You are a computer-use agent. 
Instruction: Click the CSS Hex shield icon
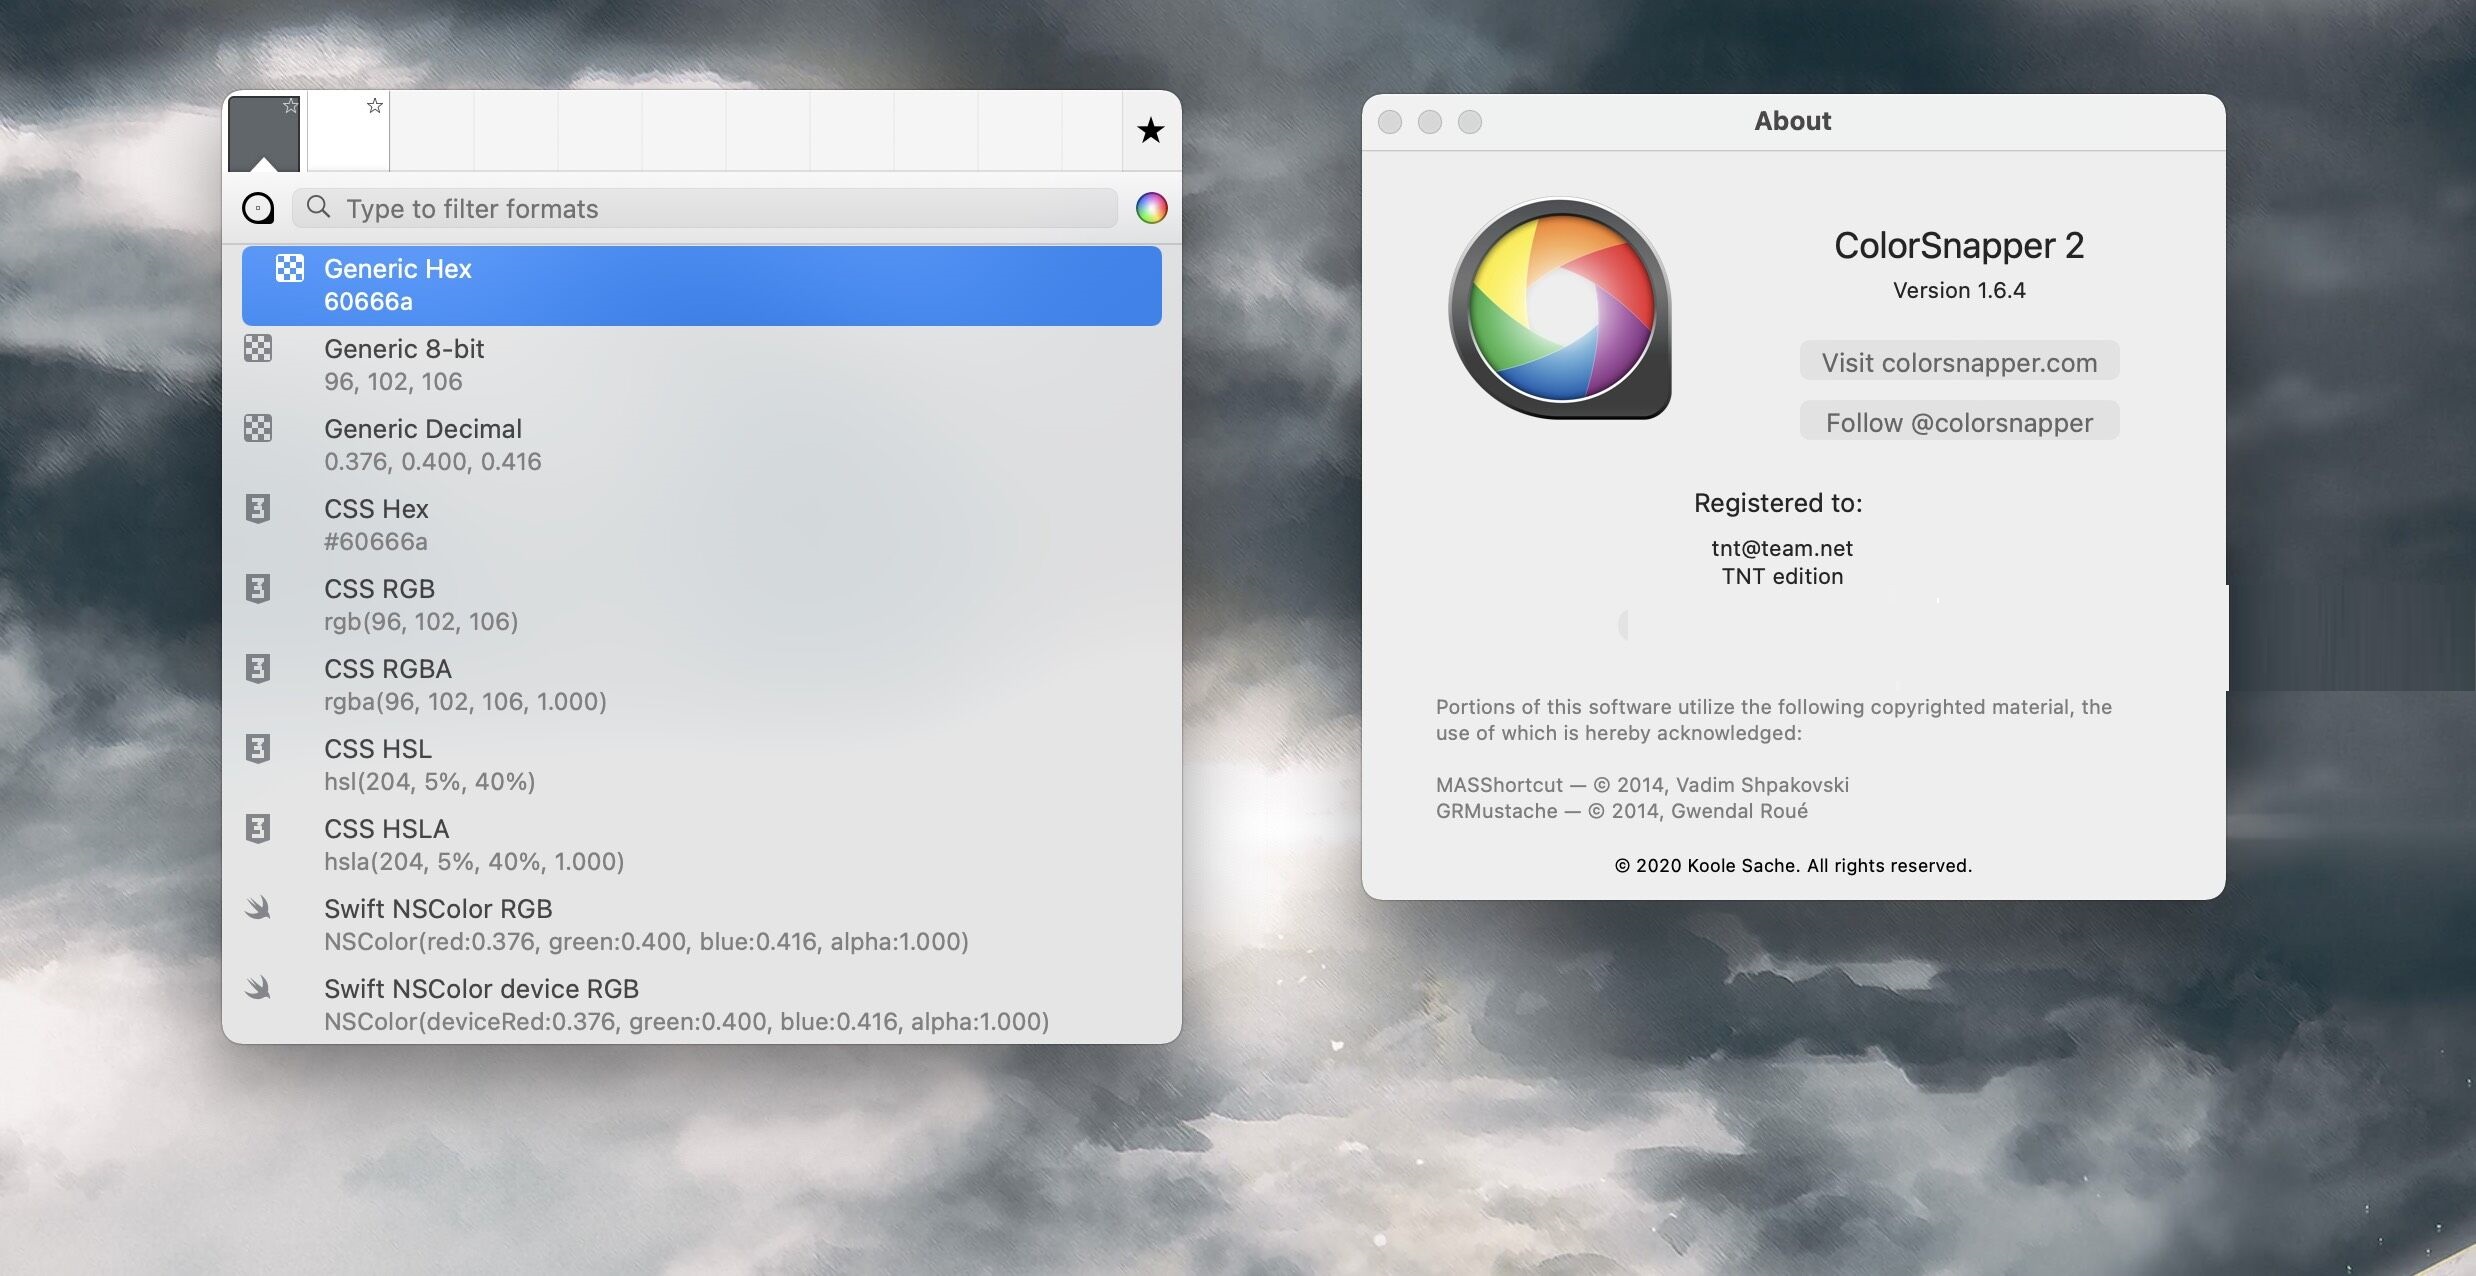coord(258,509)
